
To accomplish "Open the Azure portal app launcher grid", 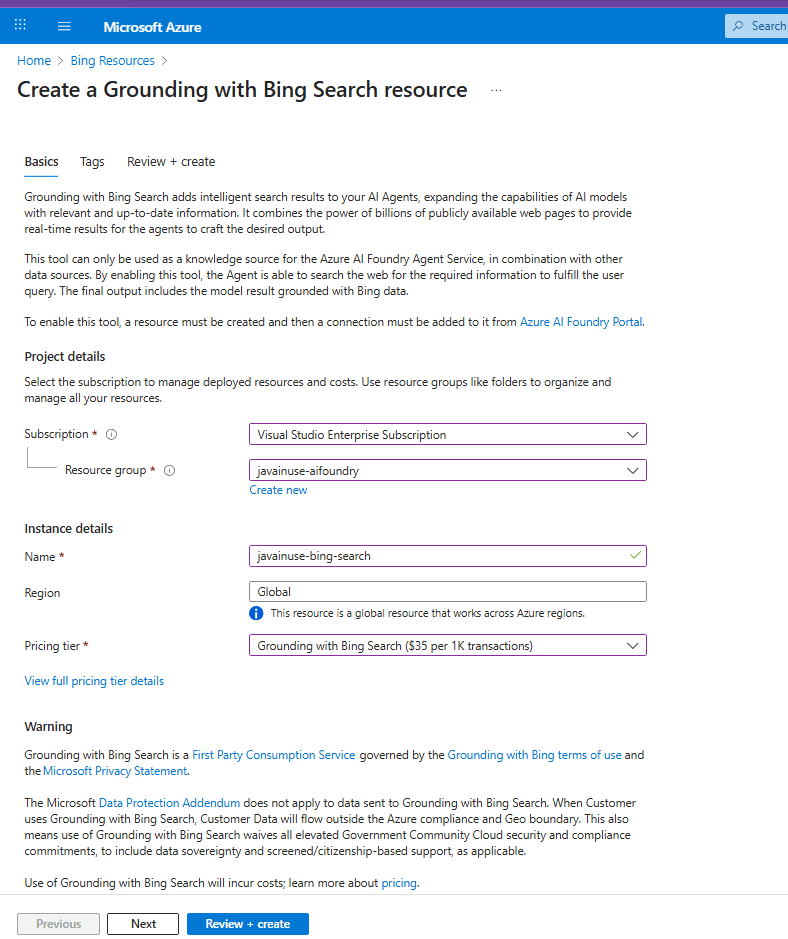I will click(x=20, y=25).
